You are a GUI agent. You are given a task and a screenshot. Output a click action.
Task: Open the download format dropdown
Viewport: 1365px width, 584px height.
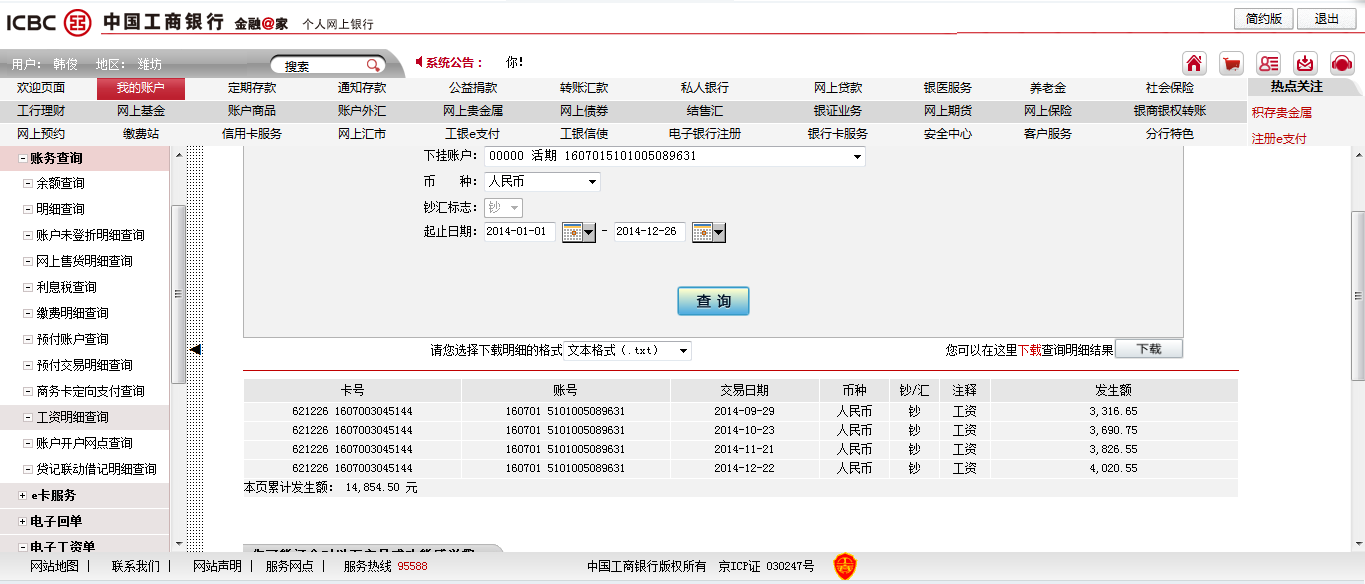click(683, 351)
